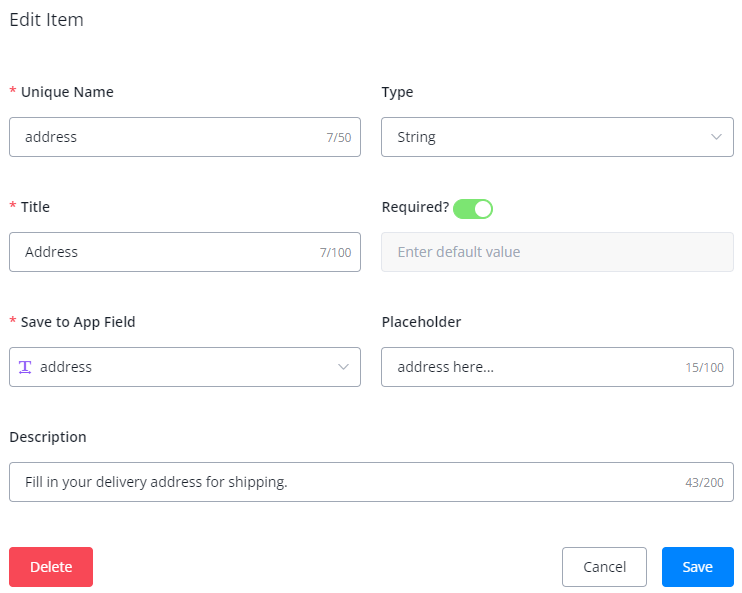Click the Description text field
This screenshot has width=742, height=593.
(340, 482)
